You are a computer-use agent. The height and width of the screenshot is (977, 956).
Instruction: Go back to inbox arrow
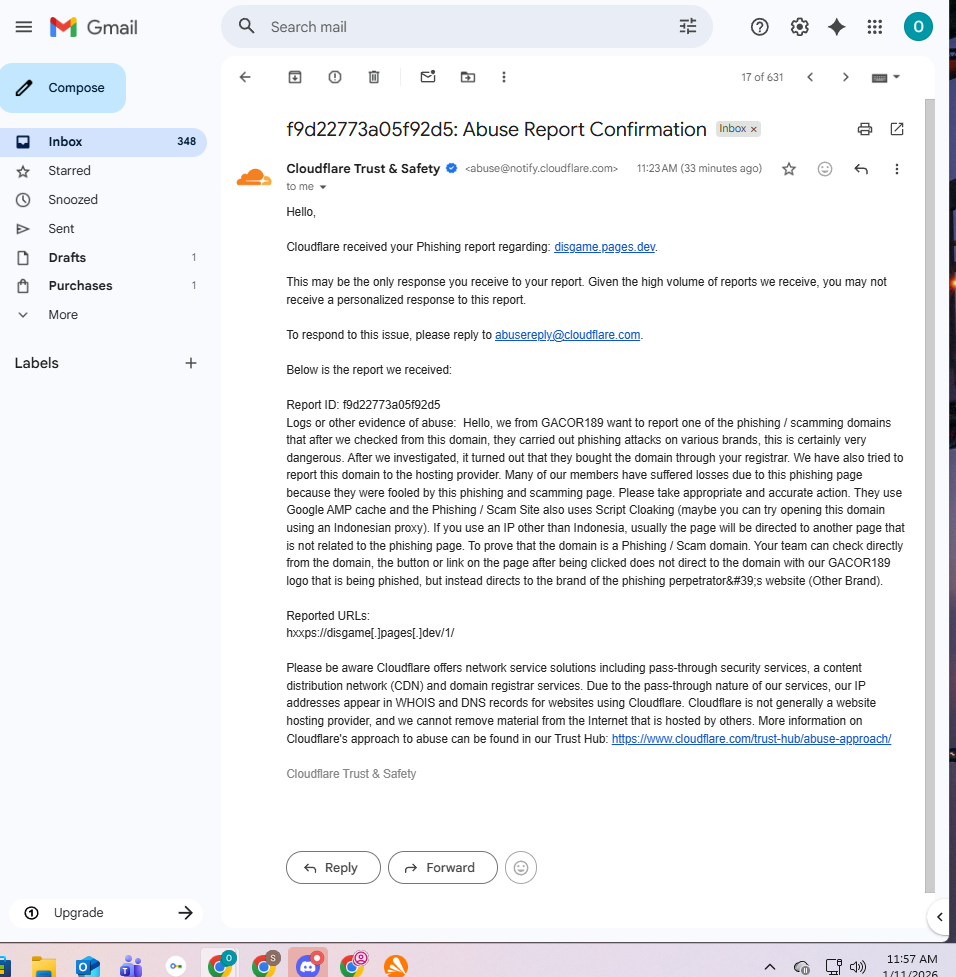point(245,77)
